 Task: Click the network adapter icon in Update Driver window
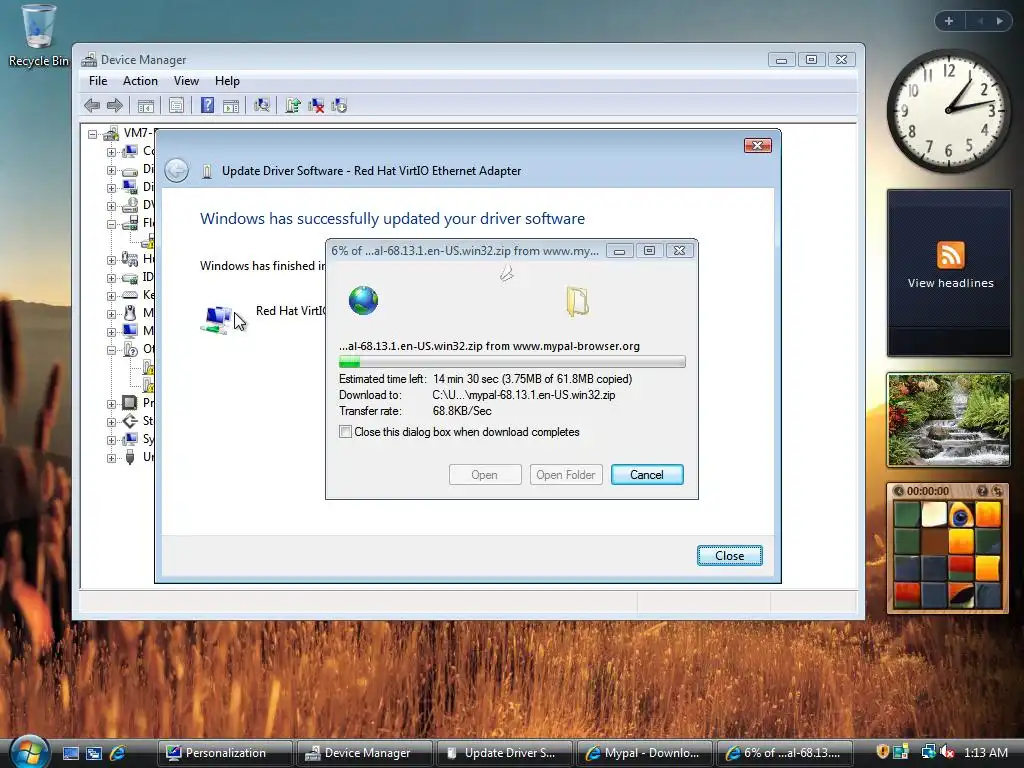(216, 319)
